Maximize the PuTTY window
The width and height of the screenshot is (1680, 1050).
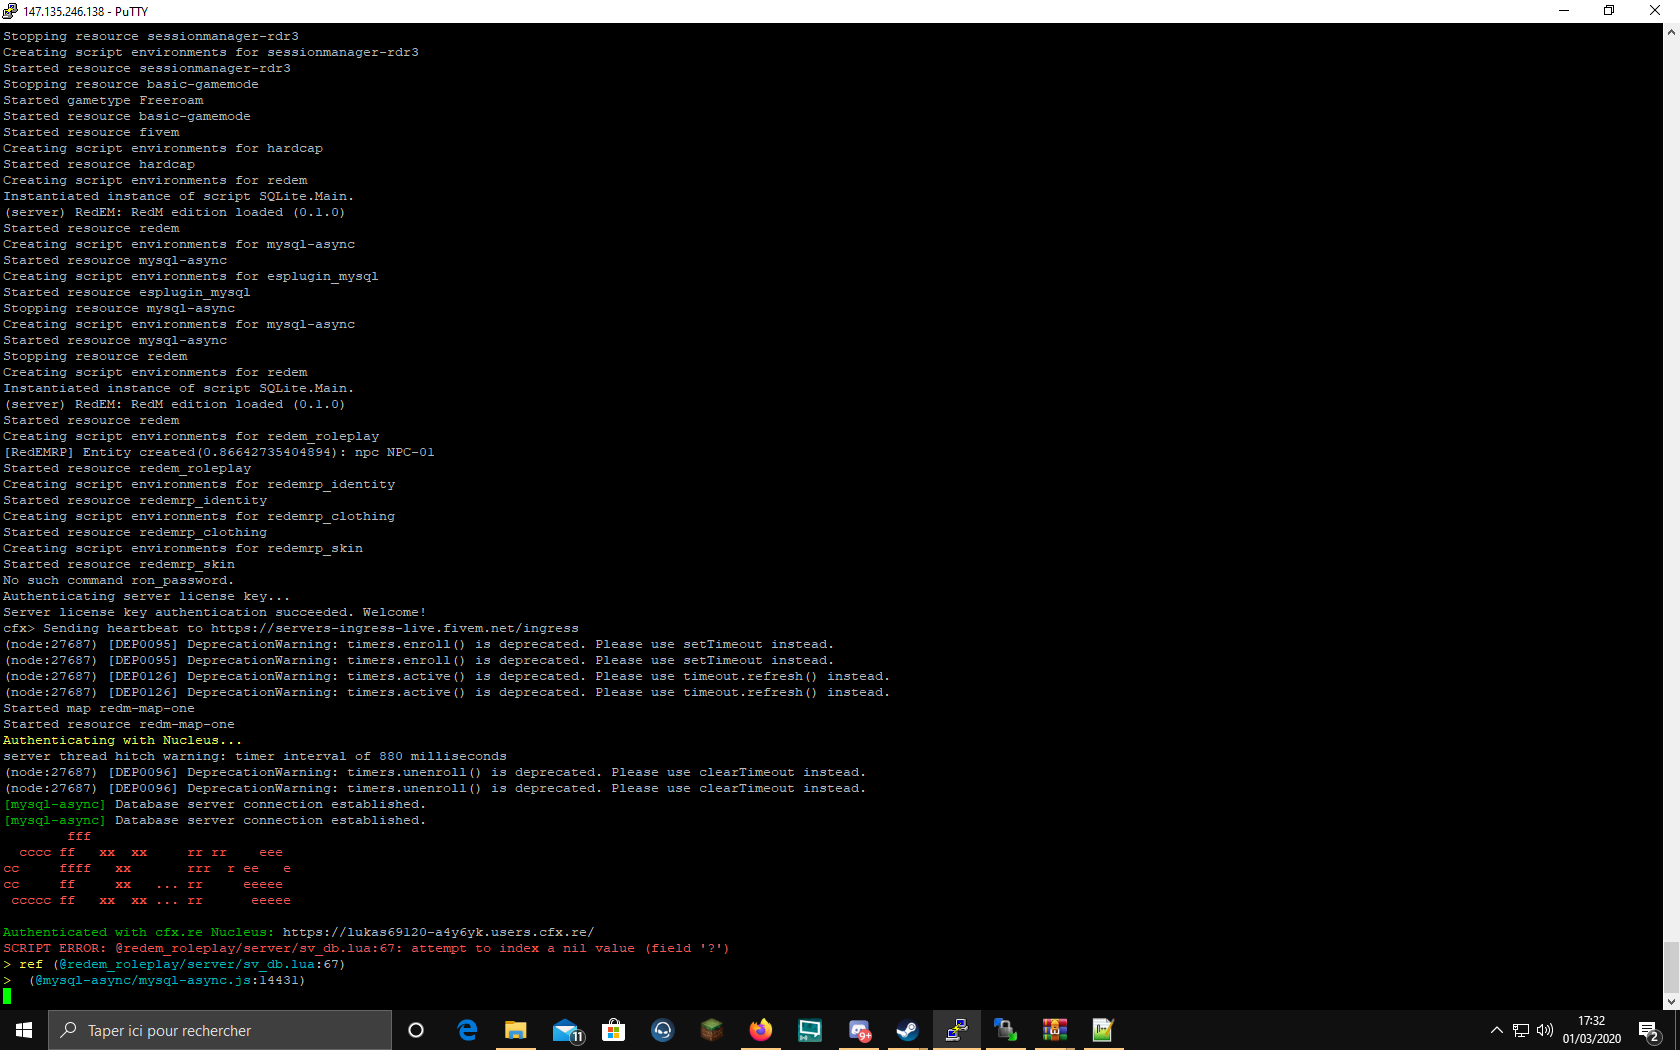click(x=1609, y=11)
